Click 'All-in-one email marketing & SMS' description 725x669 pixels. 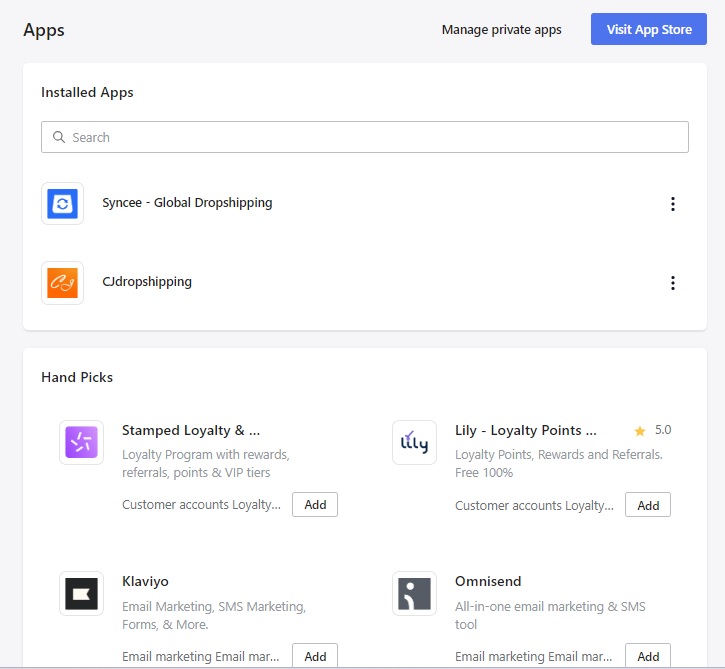(x=550, y=615)
